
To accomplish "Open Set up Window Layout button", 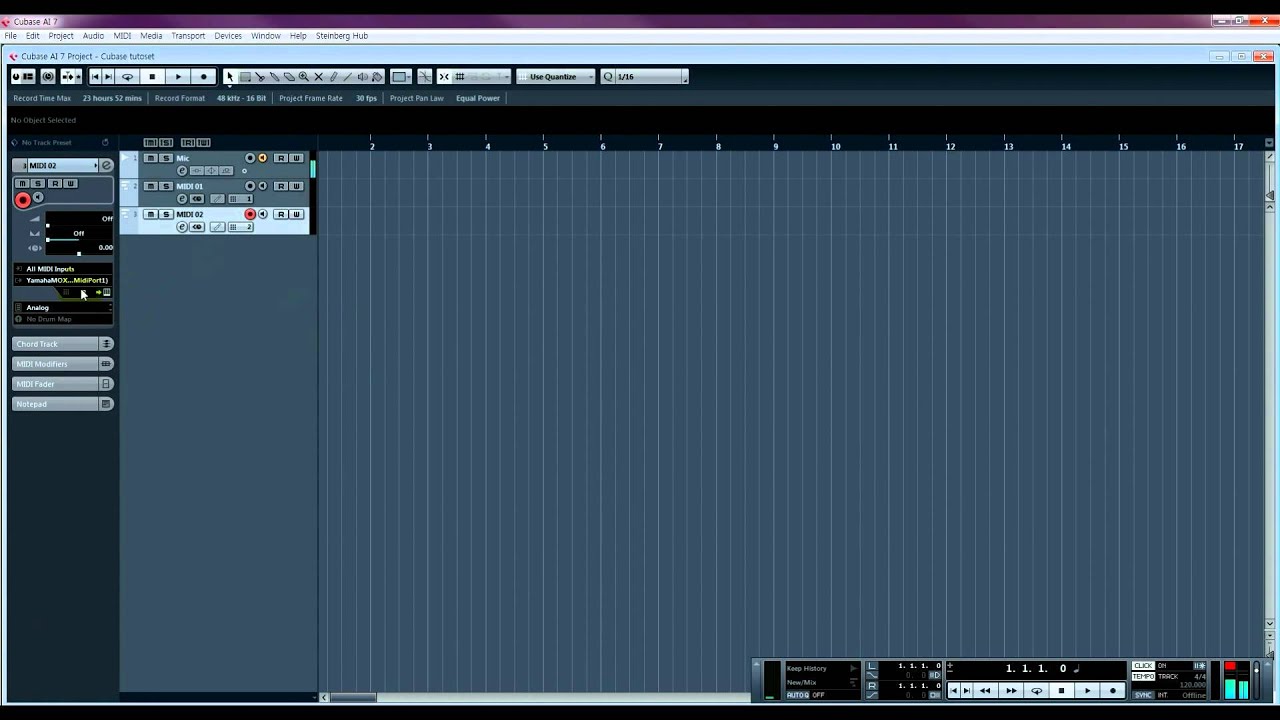I will pos(28,76).
